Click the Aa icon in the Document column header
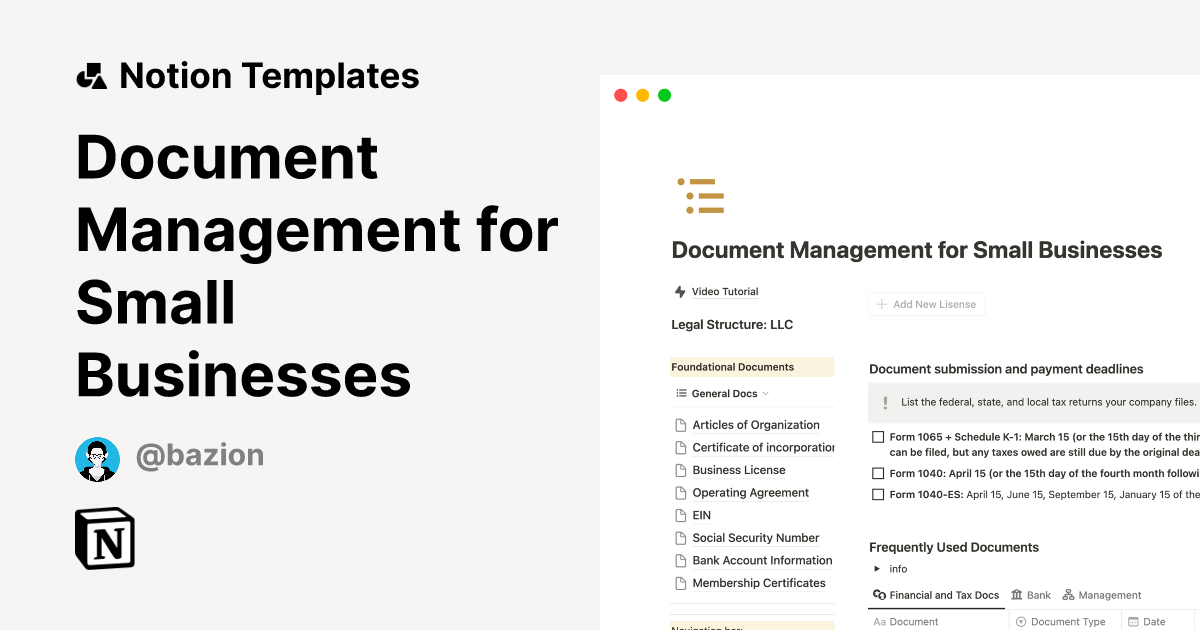The height and width of the screenshot is (630, 1200). (x=878, y=621)
